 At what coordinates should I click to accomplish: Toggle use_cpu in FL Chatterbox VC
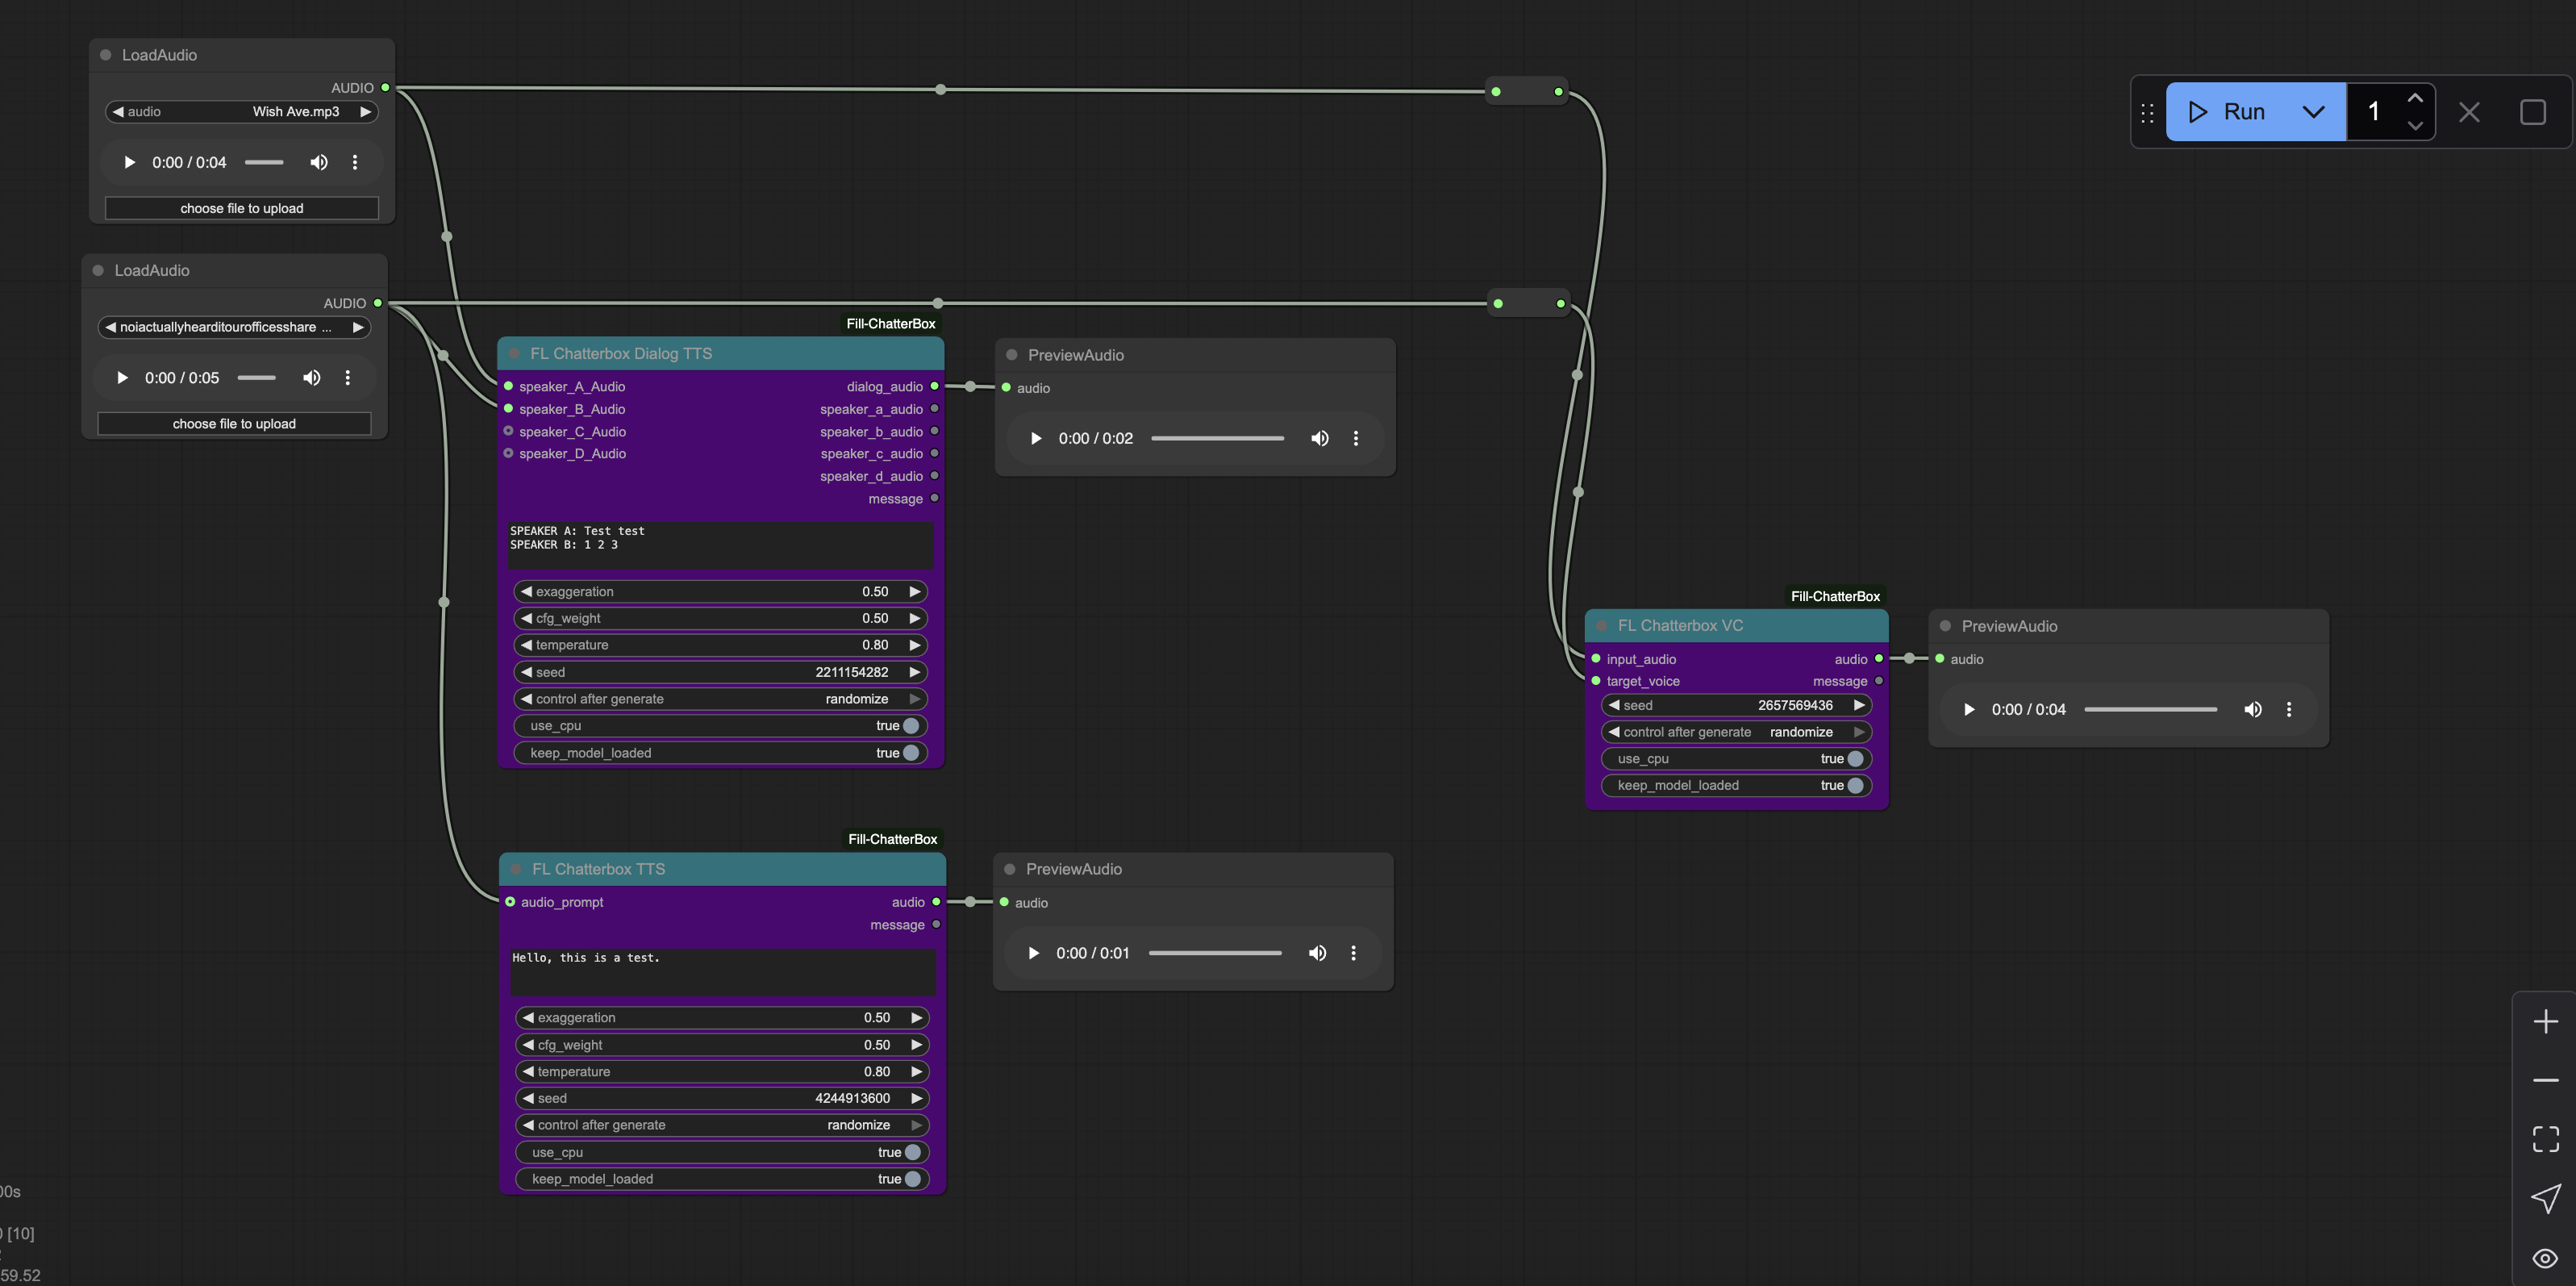tap(1855, 759)
